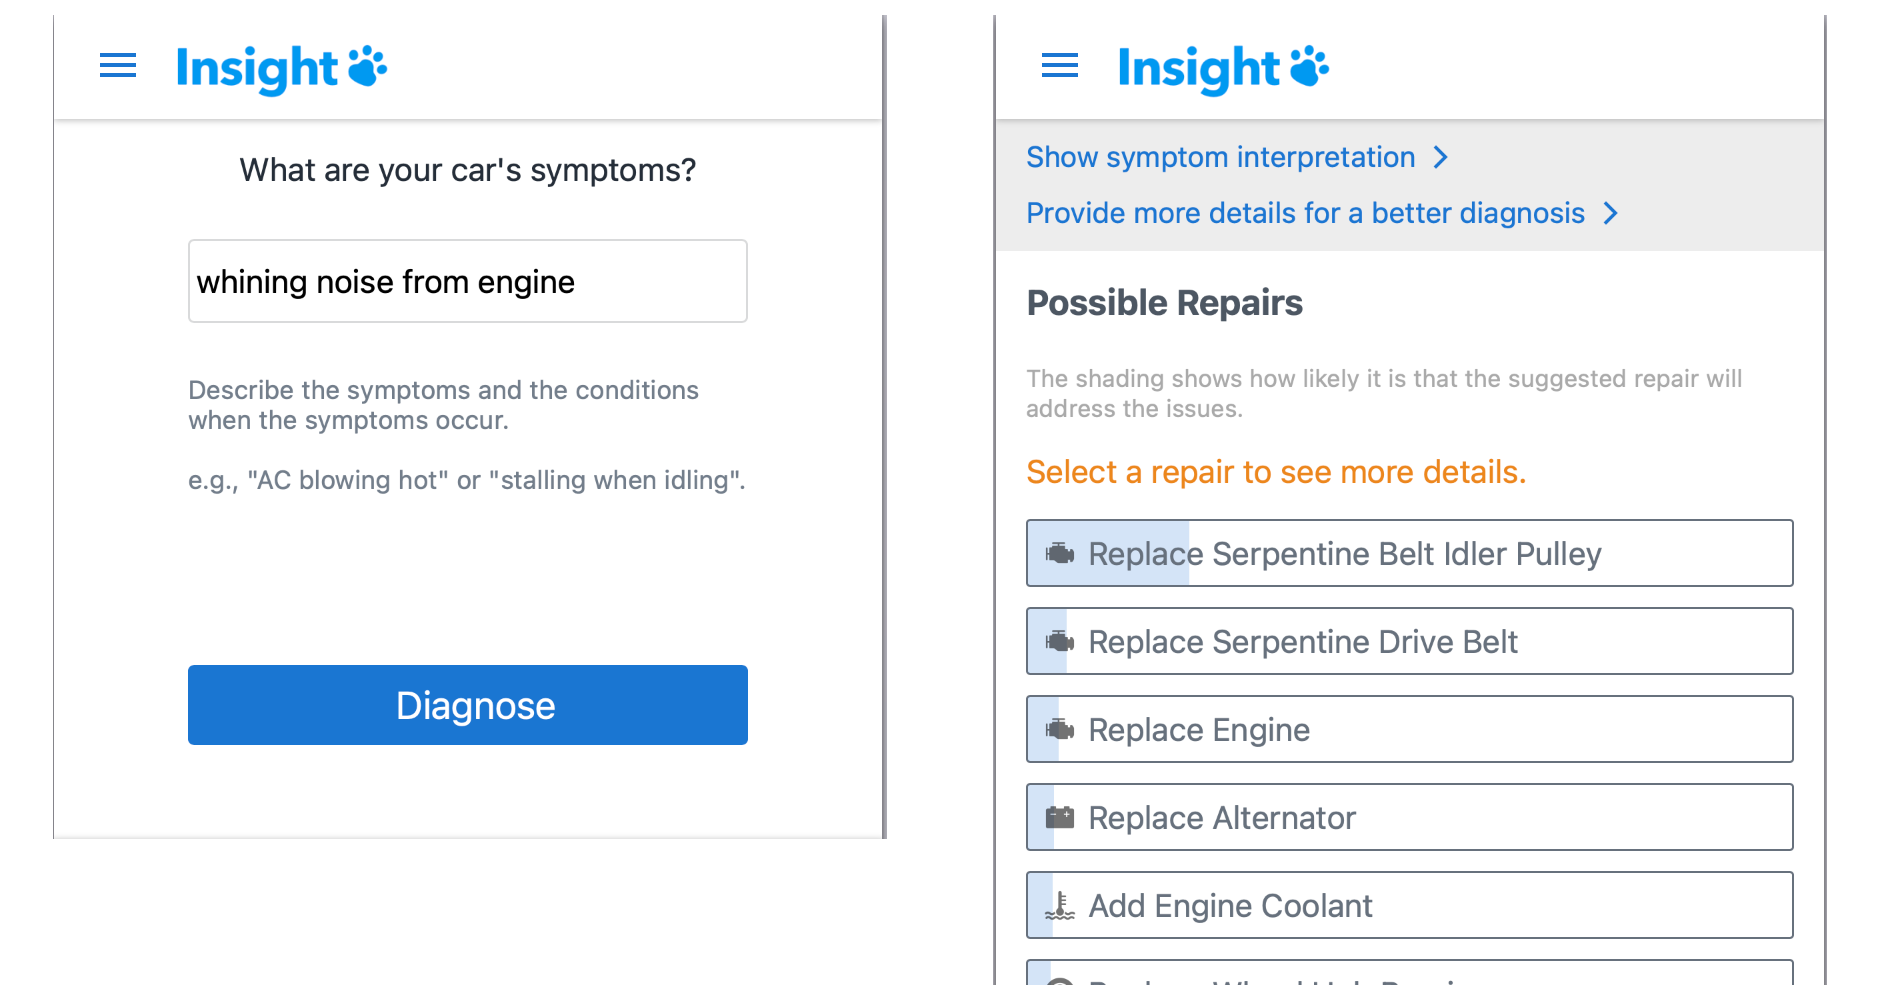Image resolution: width=1900 pixels, height=1000 pixels.
Task: Select Replace Serpentine Drive Belt repair
Action: (1410, 641)
